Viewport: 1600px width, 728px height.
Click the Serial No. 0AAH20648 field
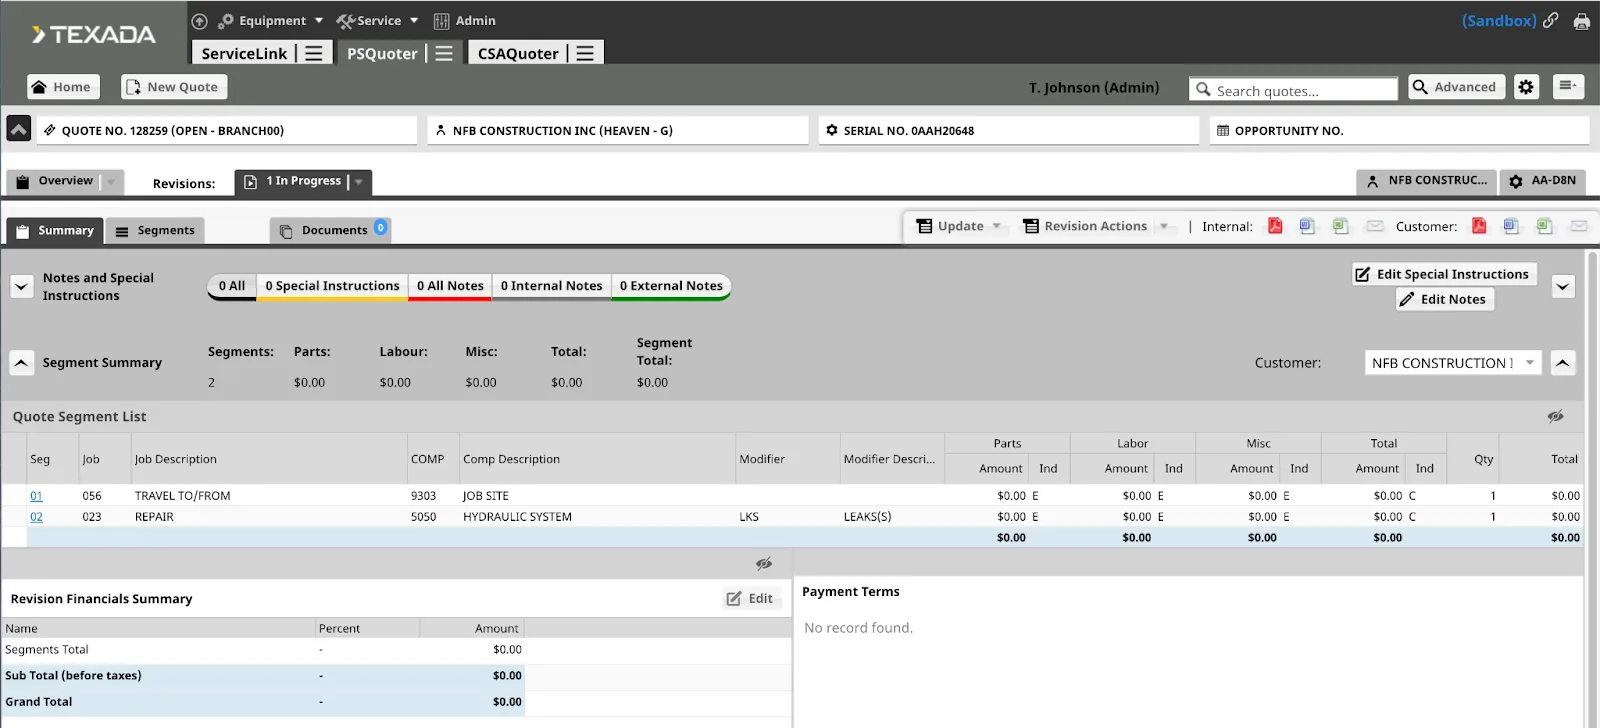point(1009,131)
